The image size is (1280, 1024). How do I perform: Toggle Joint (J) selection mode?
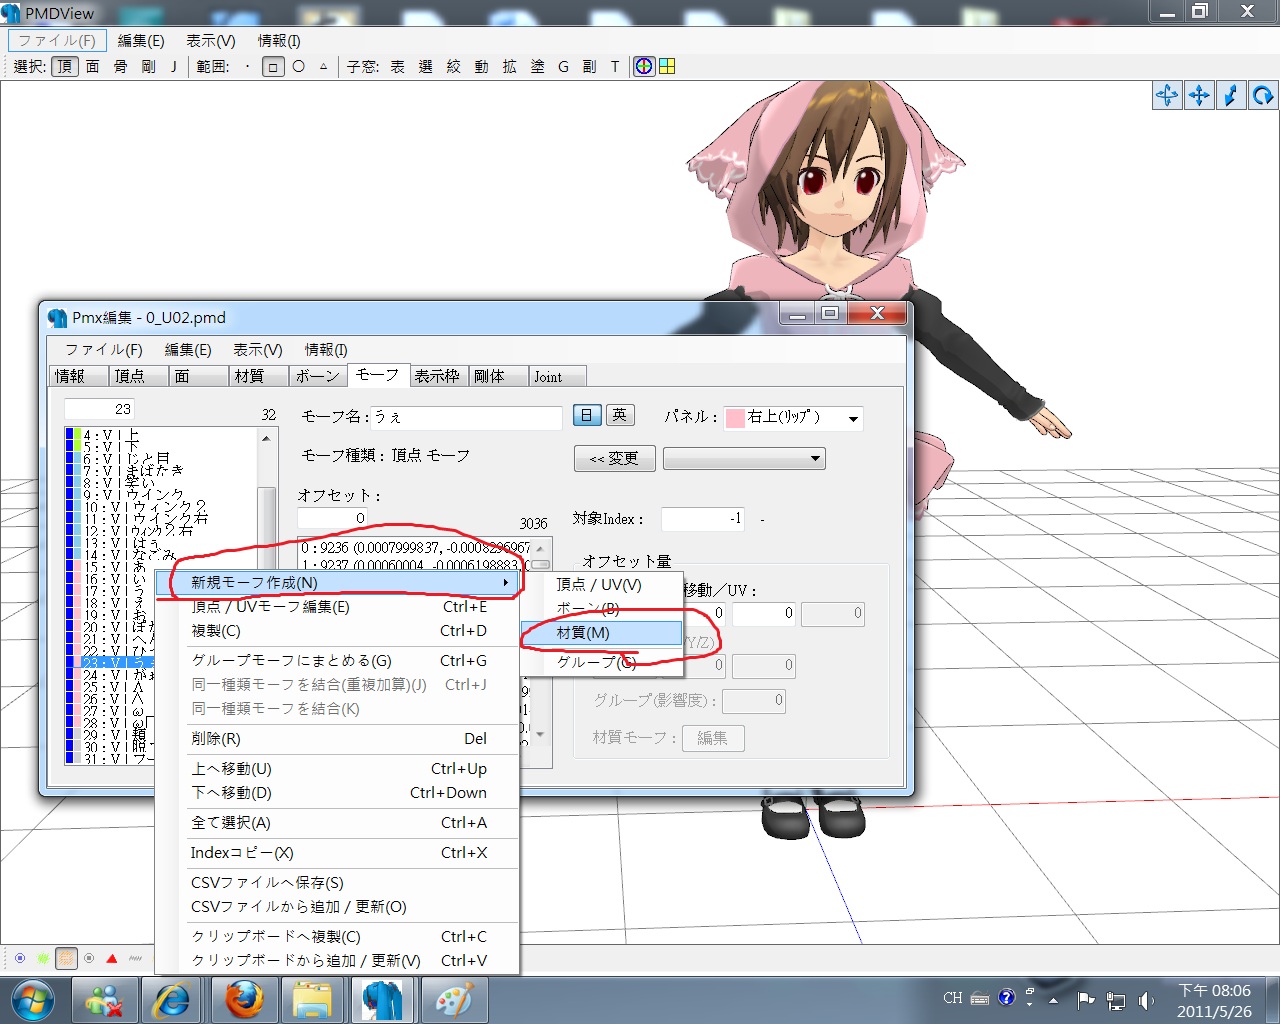point(174,66)
